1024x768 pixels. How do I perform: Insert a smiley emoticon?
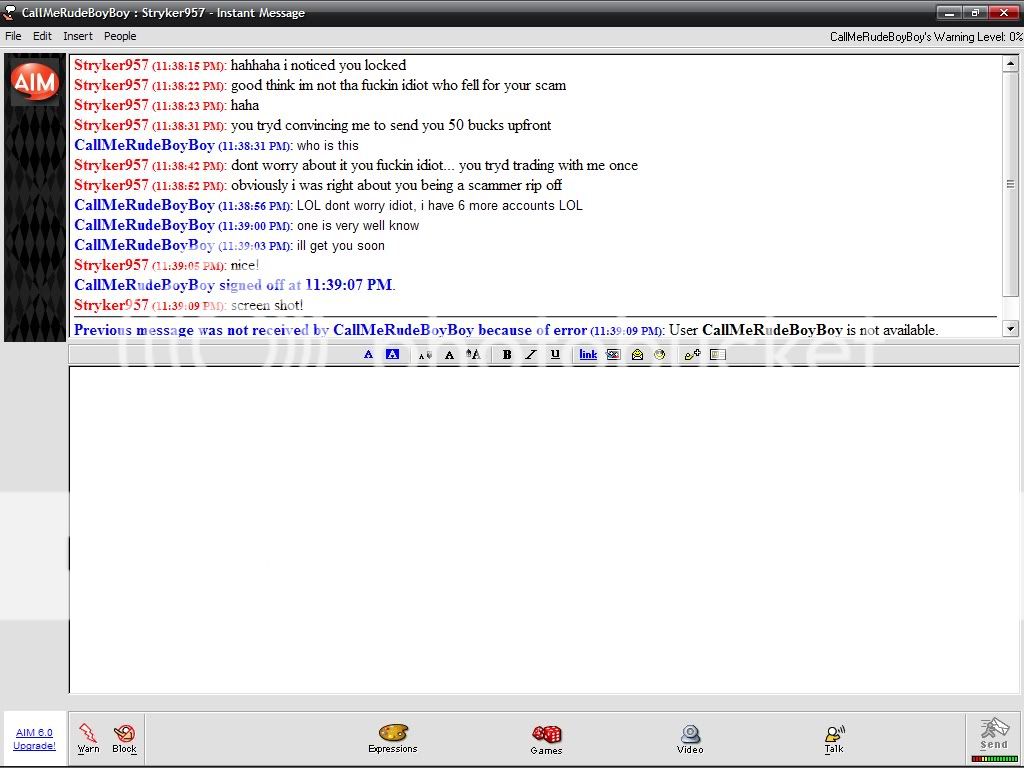coord(660,354)
